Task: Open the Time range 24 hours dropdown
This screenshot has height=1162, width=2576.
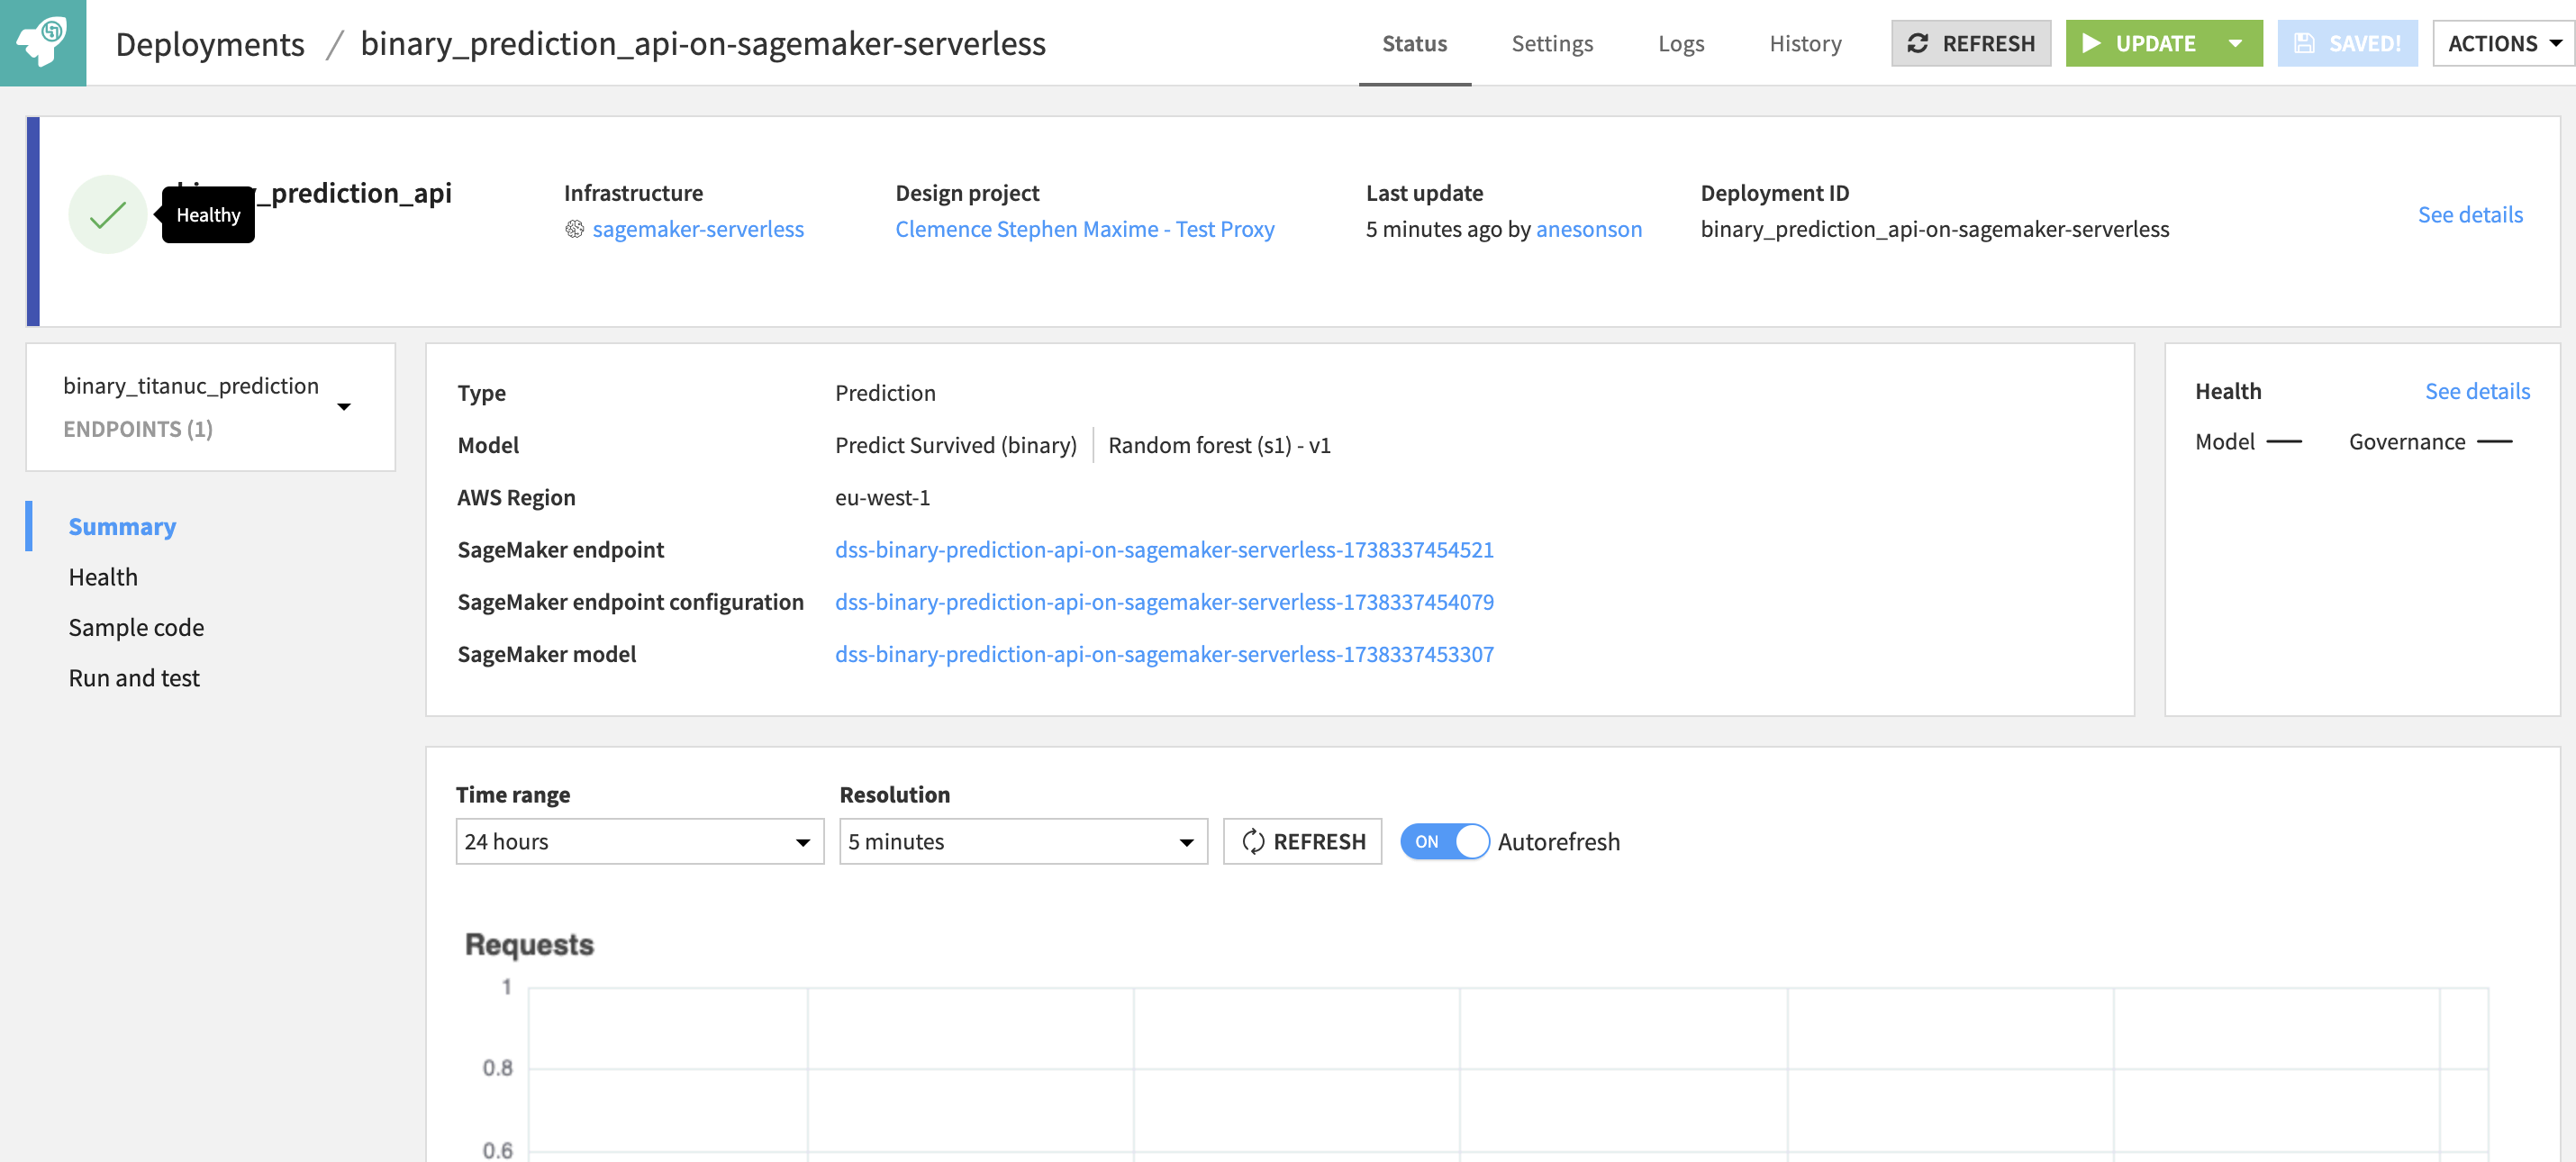Action: point(639,842)
